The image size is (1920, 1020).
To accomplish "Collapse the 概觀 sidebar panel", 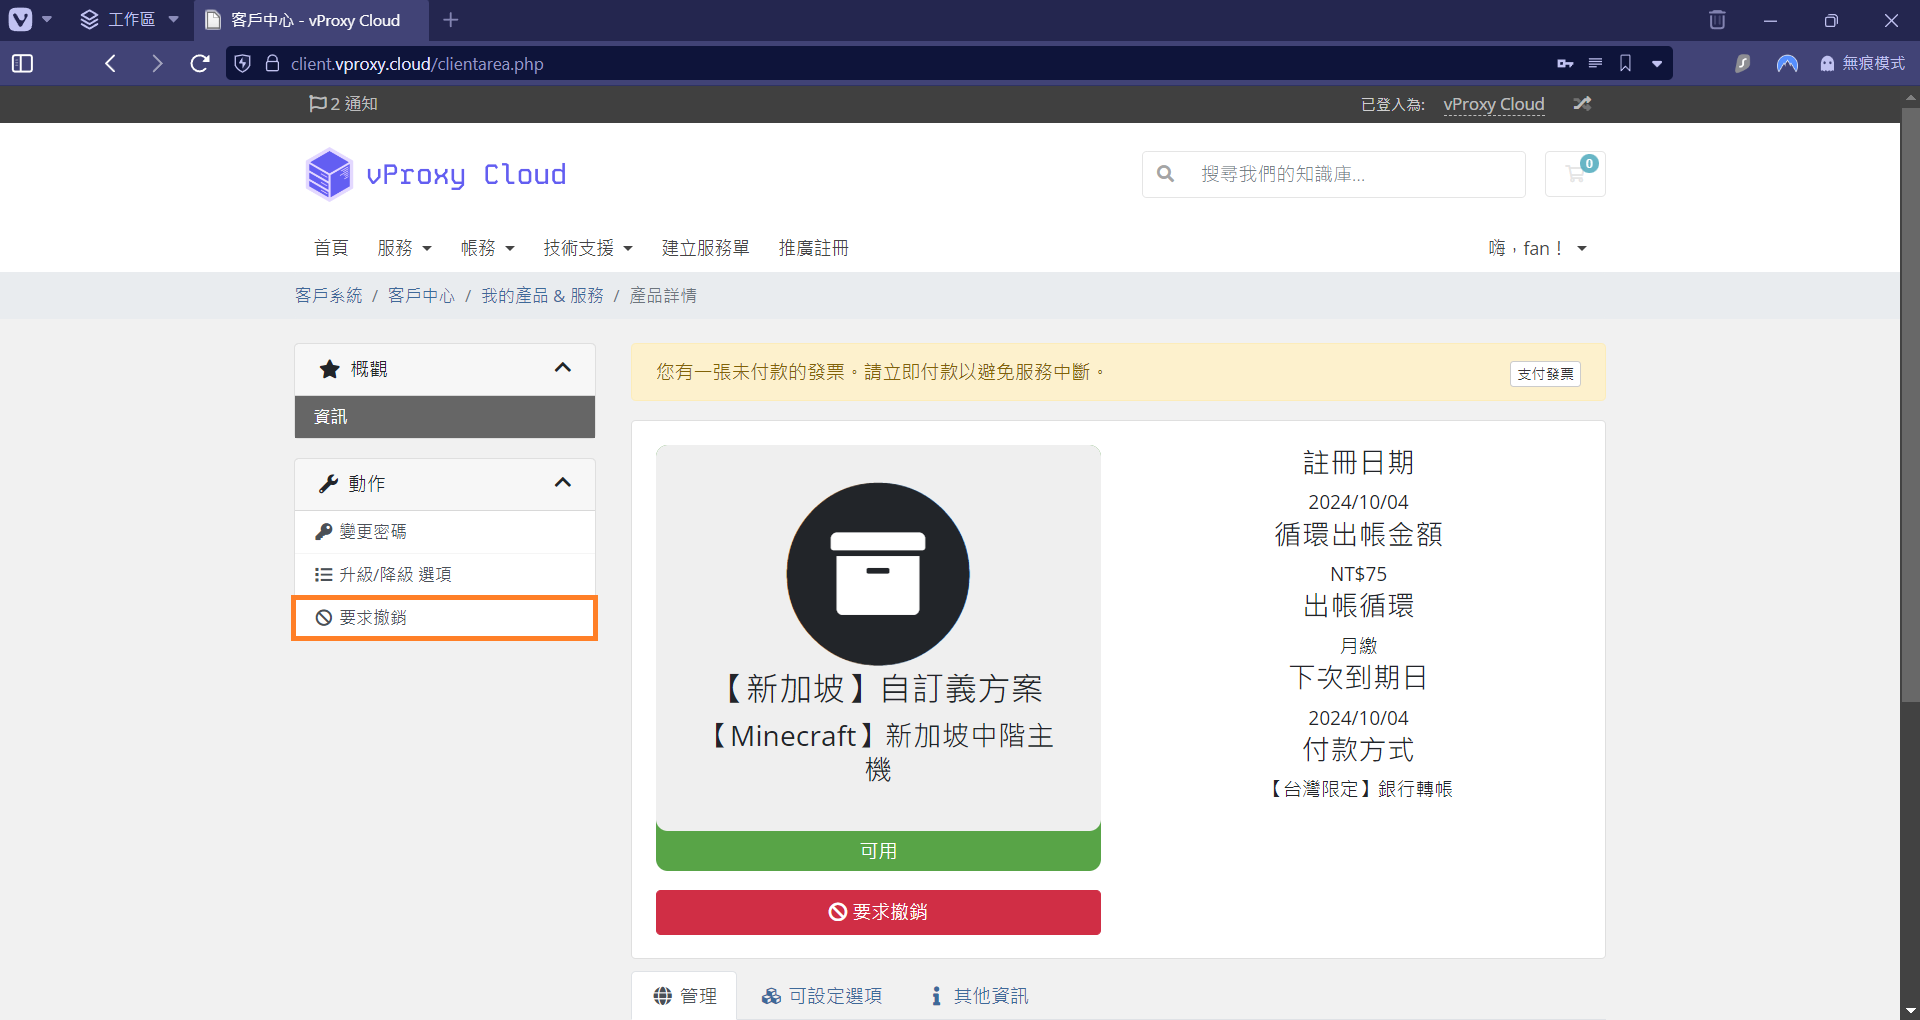I will (x=562, y=369).
